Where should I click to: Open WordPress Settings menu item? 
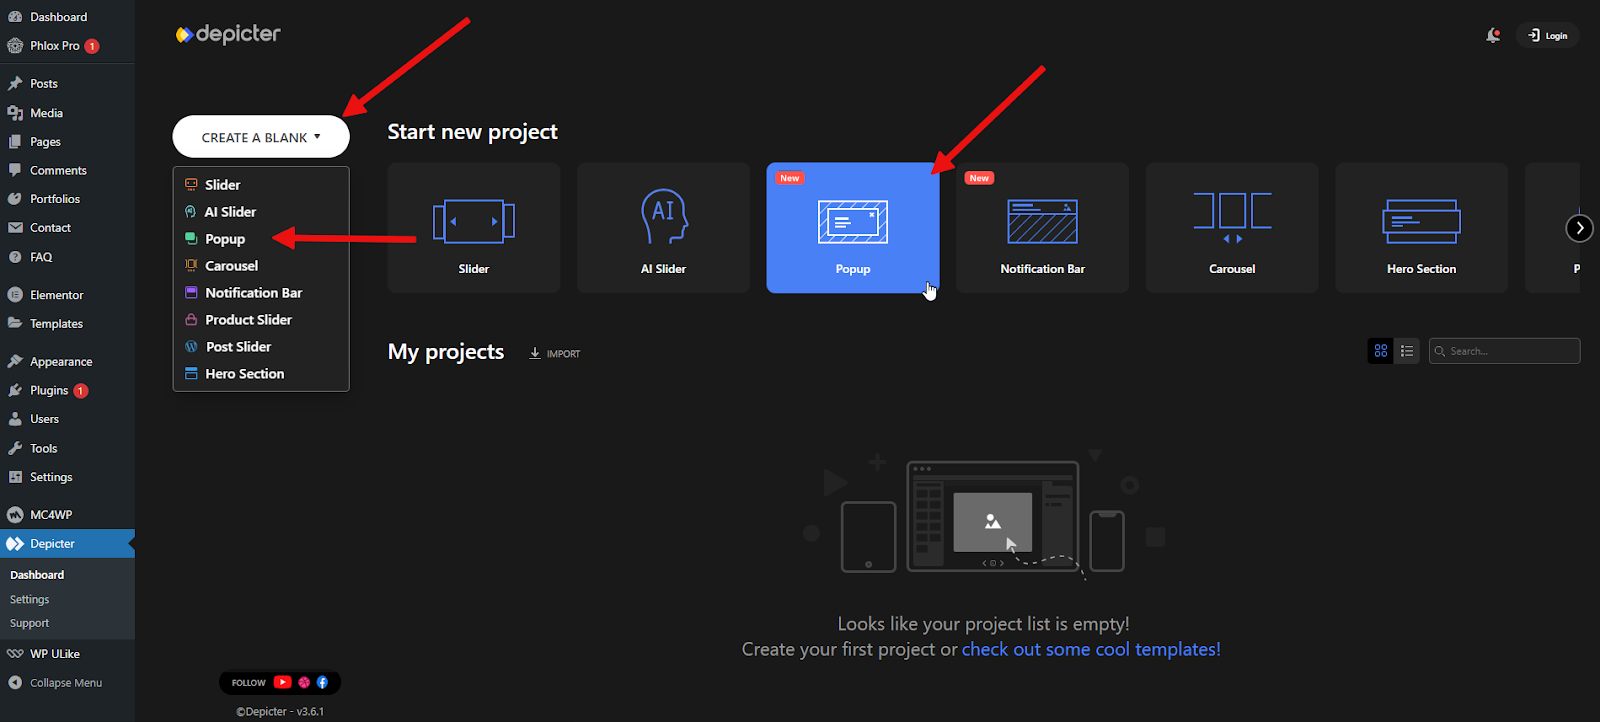coord(67,477)
